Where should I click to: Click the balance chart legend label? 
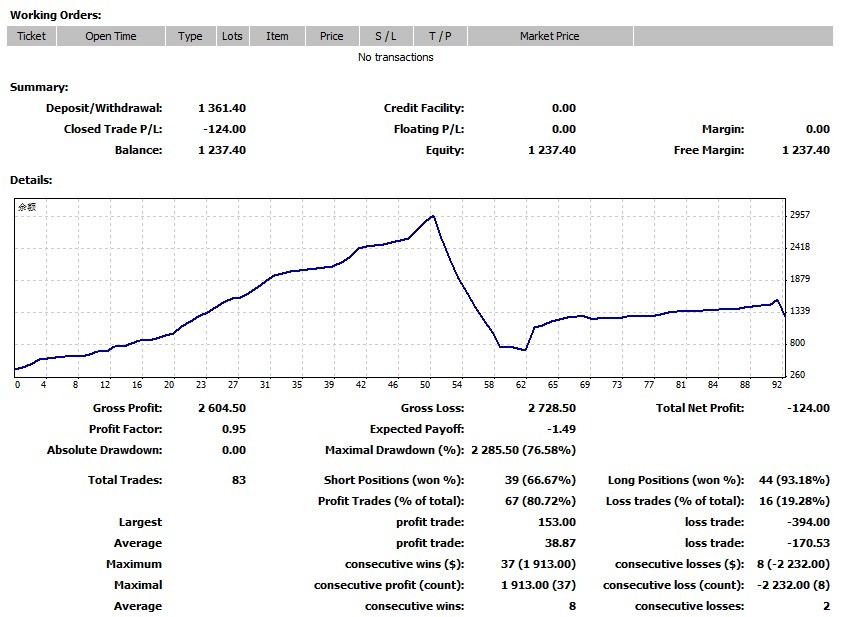pyautogui.click(x=25, y=208)
